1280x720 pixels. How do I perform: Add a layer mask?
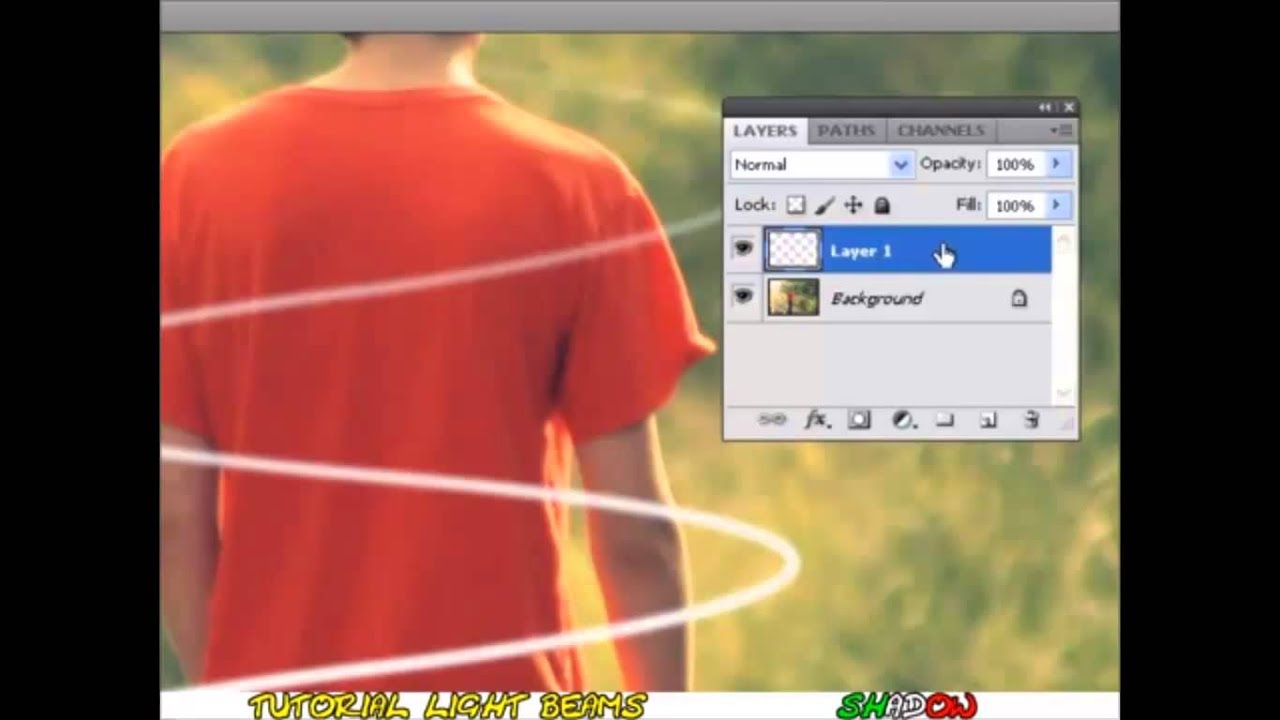tap(860, 420)
